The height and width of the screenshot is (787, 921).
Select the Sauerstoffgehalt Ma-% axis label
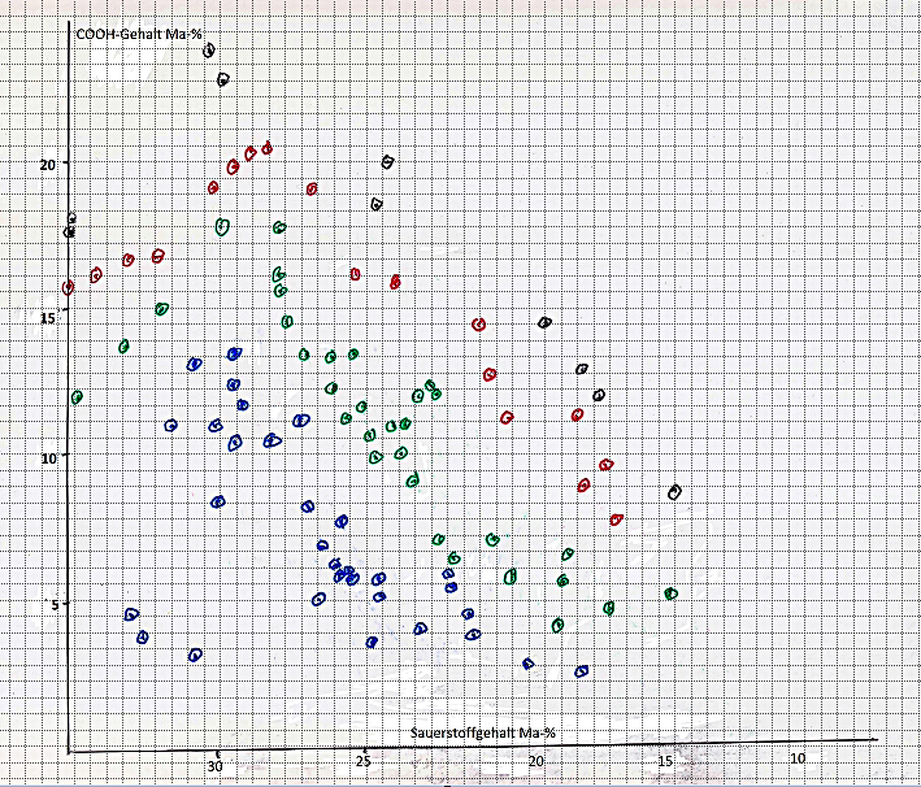[x=482, y=733]
